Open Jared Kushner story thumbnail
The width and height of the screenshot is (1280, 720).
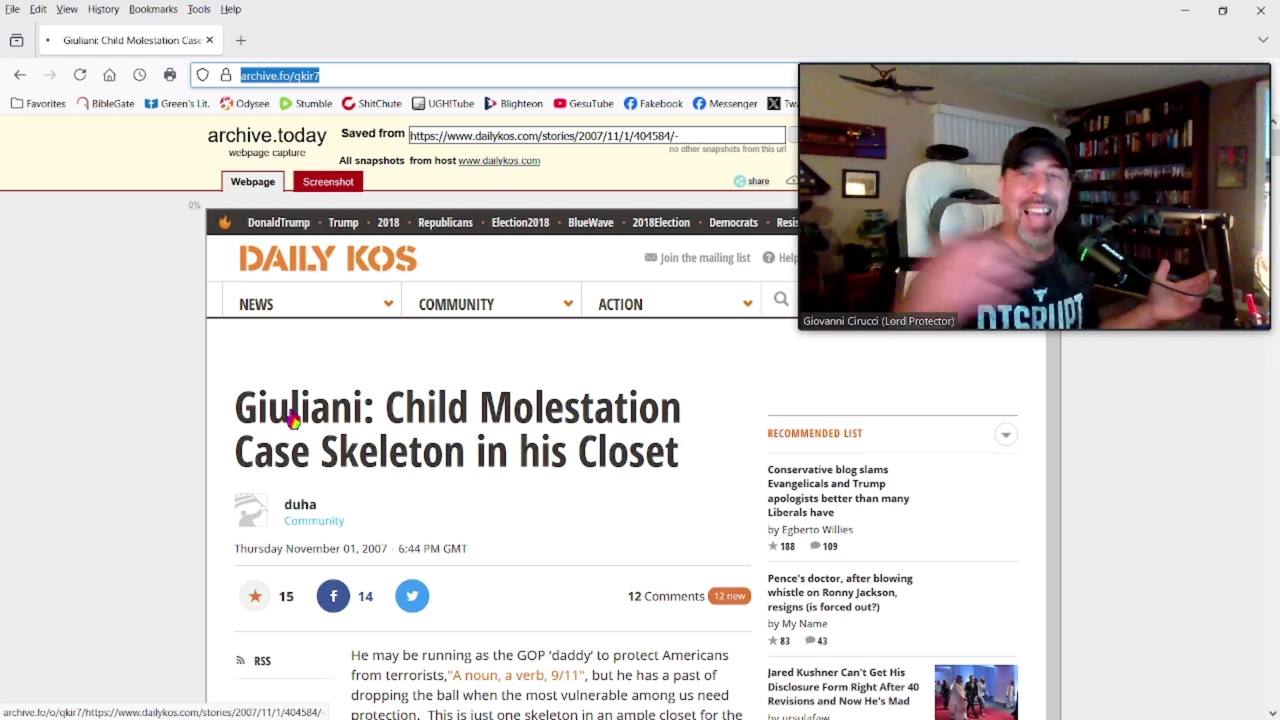click(976, 692)
